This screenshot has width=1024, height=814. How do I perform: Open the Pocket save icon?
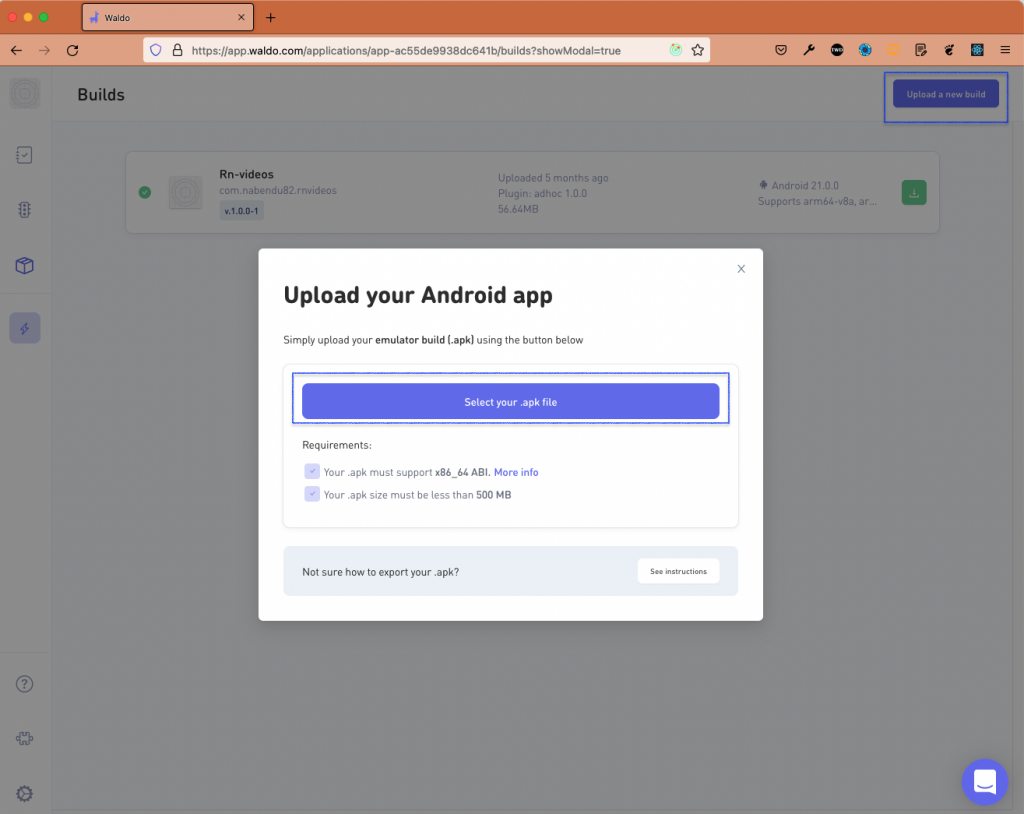click(780, 50)
